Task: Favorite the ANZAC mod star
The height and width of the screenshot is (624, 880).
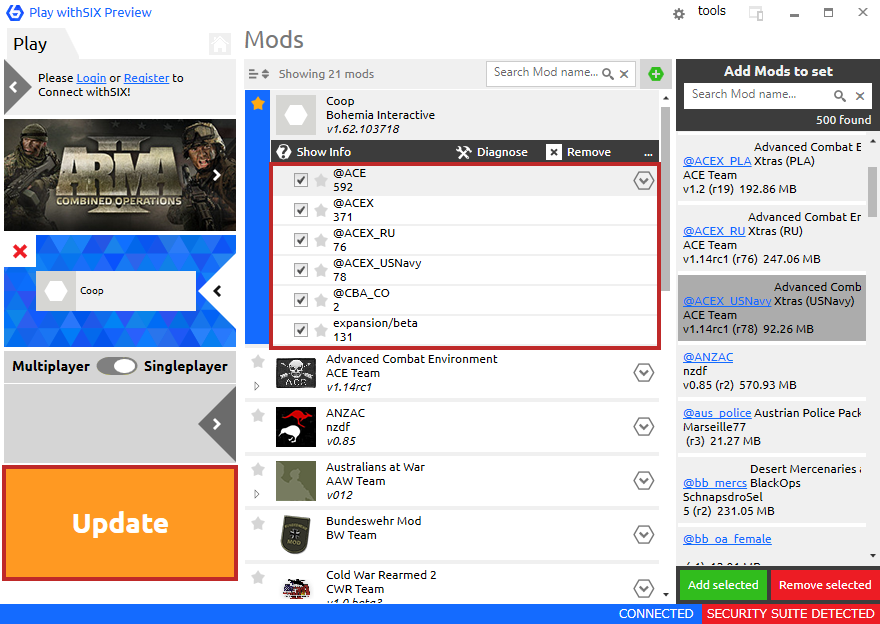Action: coord(258,415)
